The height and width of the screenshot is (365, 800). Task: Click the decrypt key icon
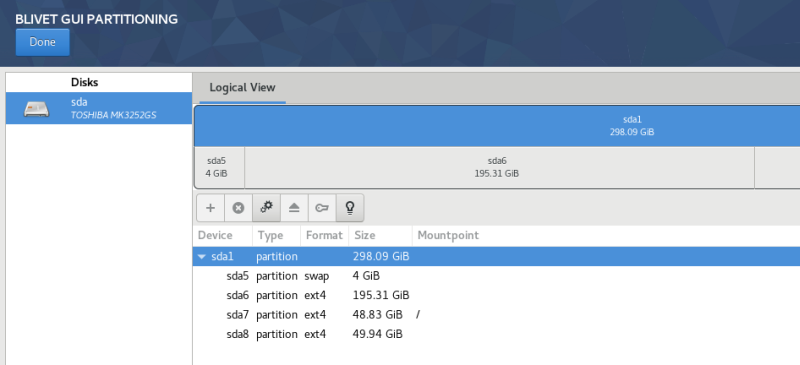[322, 208]
